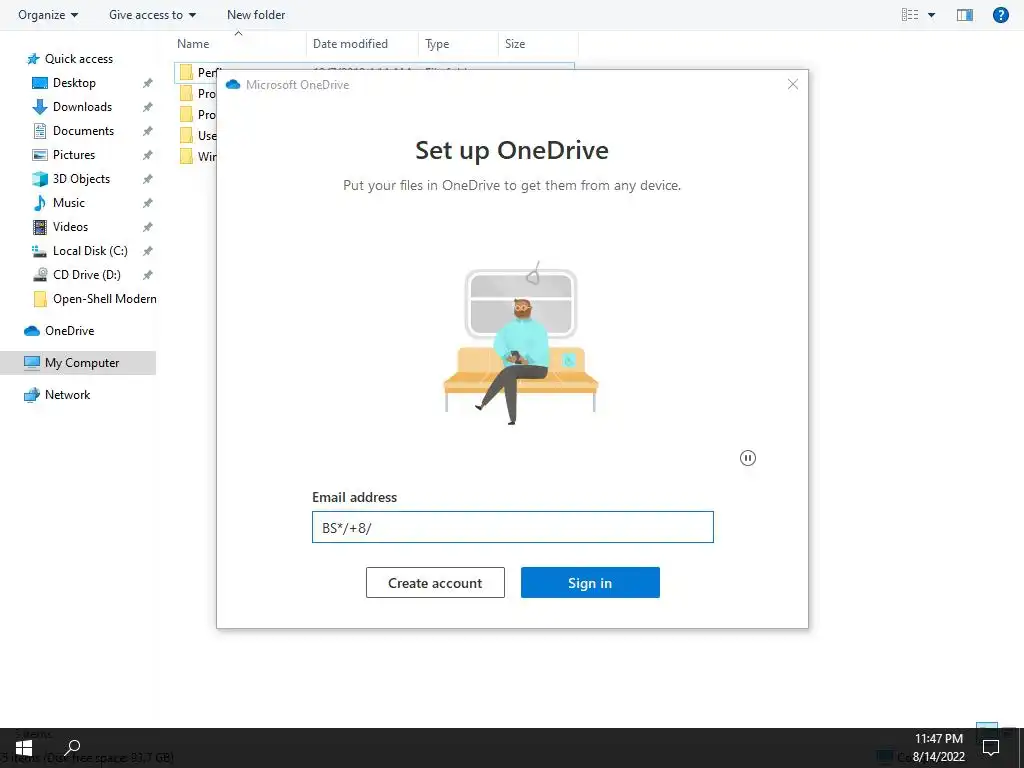The image size is (1024, 768).
Task: Click the Sign in button
Action: 590,583
